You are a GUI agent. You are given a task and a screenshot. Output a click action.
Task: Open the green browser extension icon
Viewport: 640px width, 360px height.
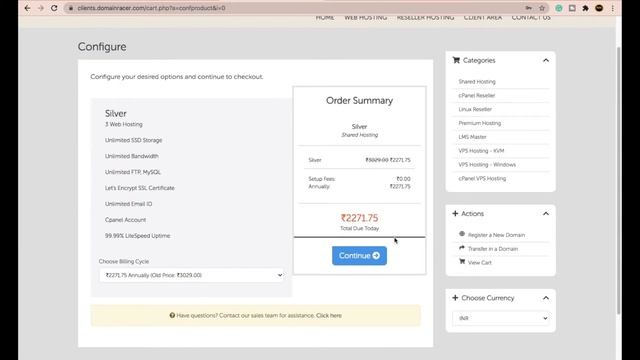(559, 8)
